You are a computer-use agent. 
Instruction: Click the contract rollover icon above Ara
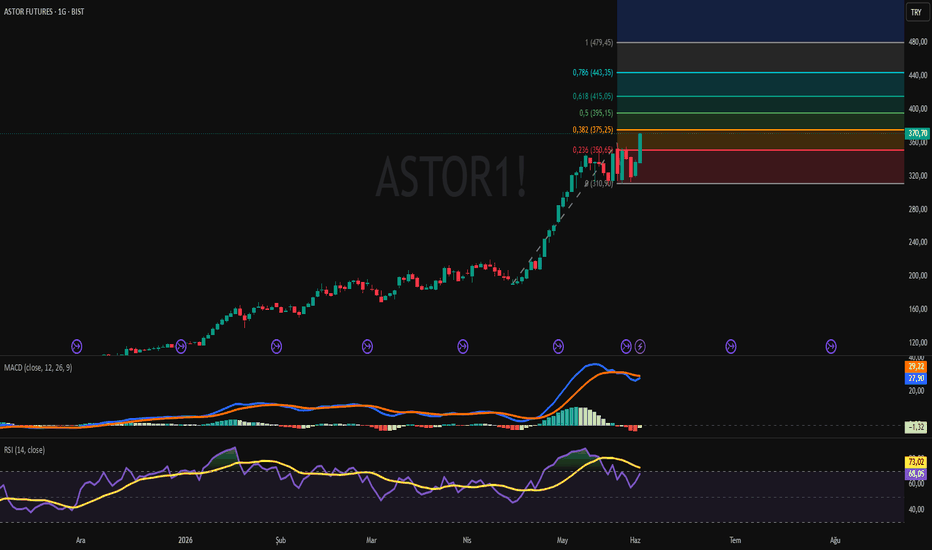click(x=77, y=346)
